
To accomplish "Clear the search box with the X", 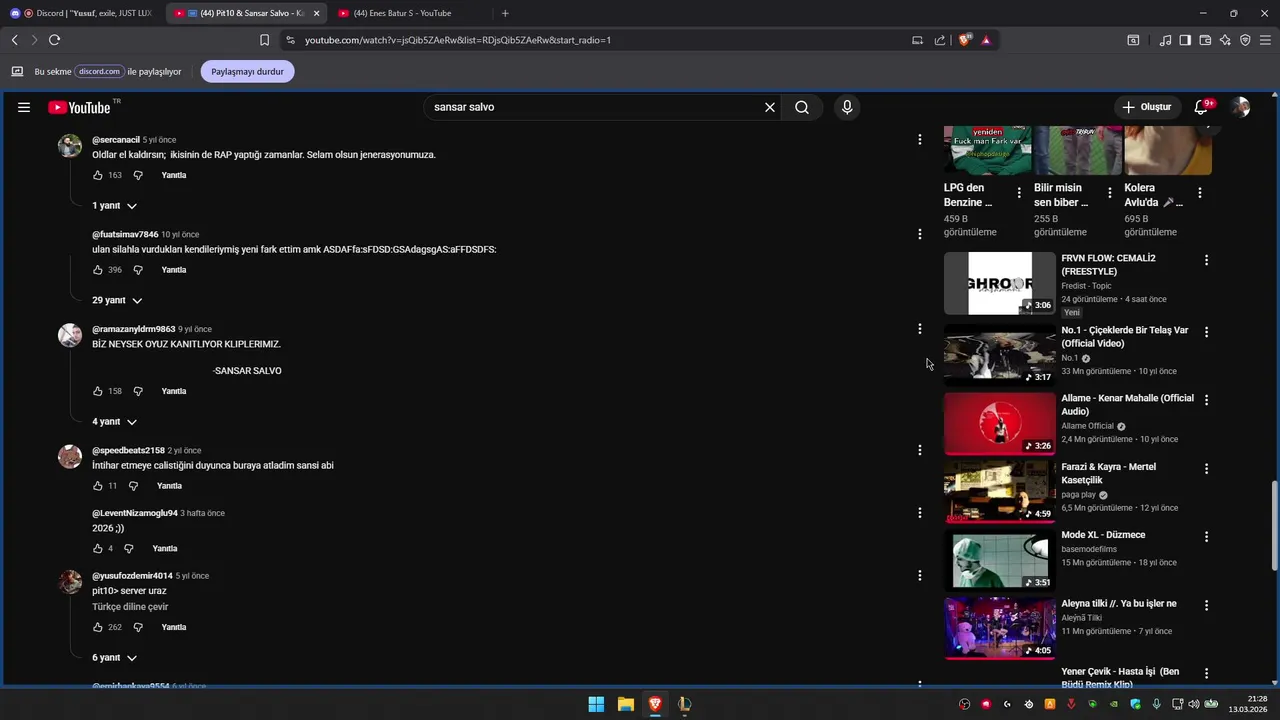I will click(x=770, y=107).
